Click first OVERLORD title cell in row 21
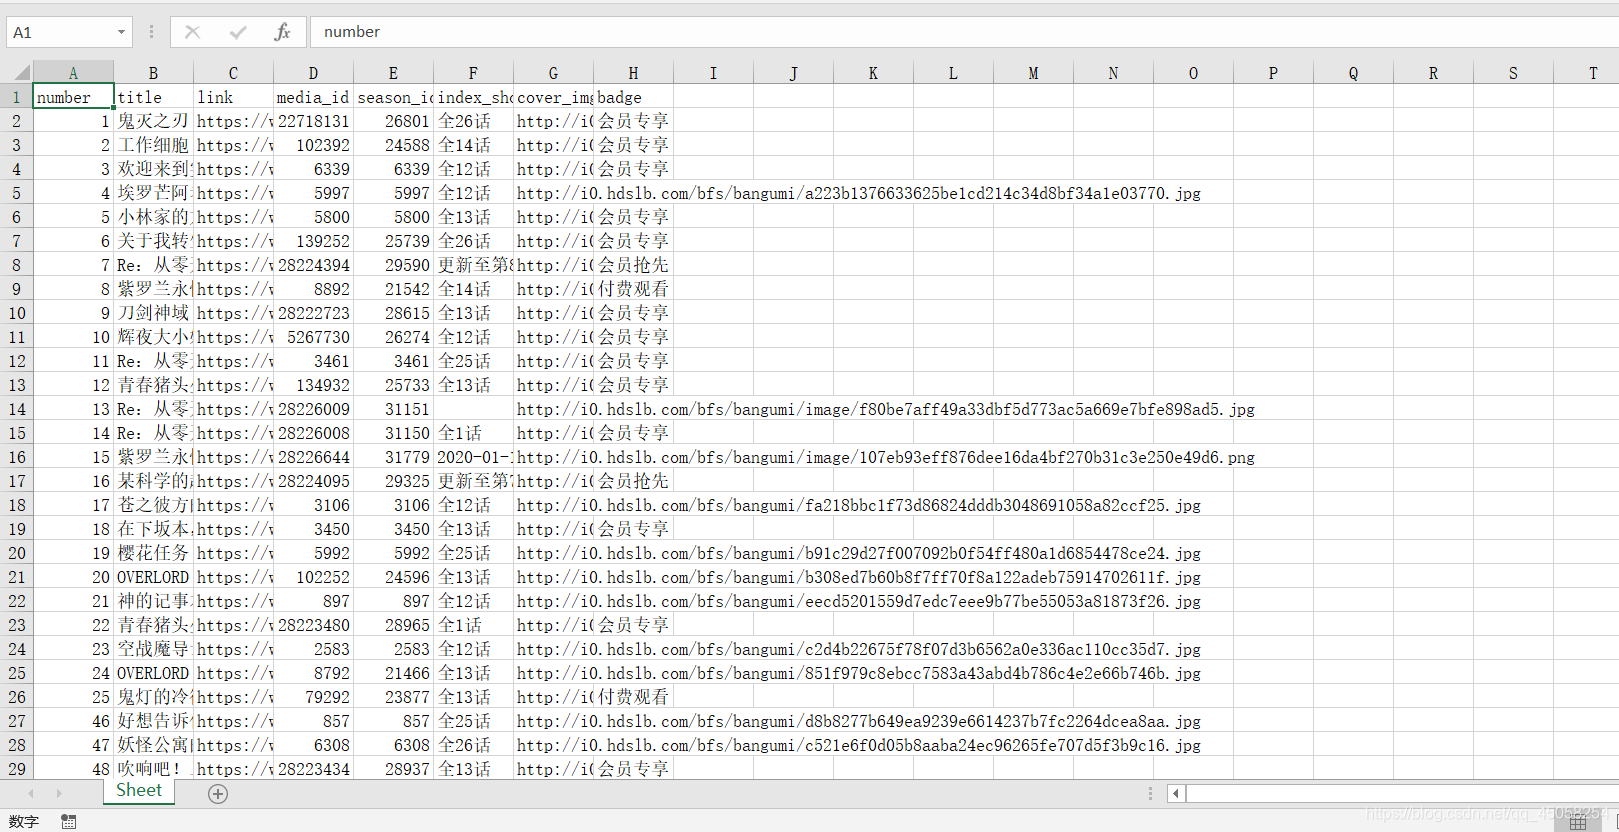The image size is (1619, 832). tap(153, 577)
